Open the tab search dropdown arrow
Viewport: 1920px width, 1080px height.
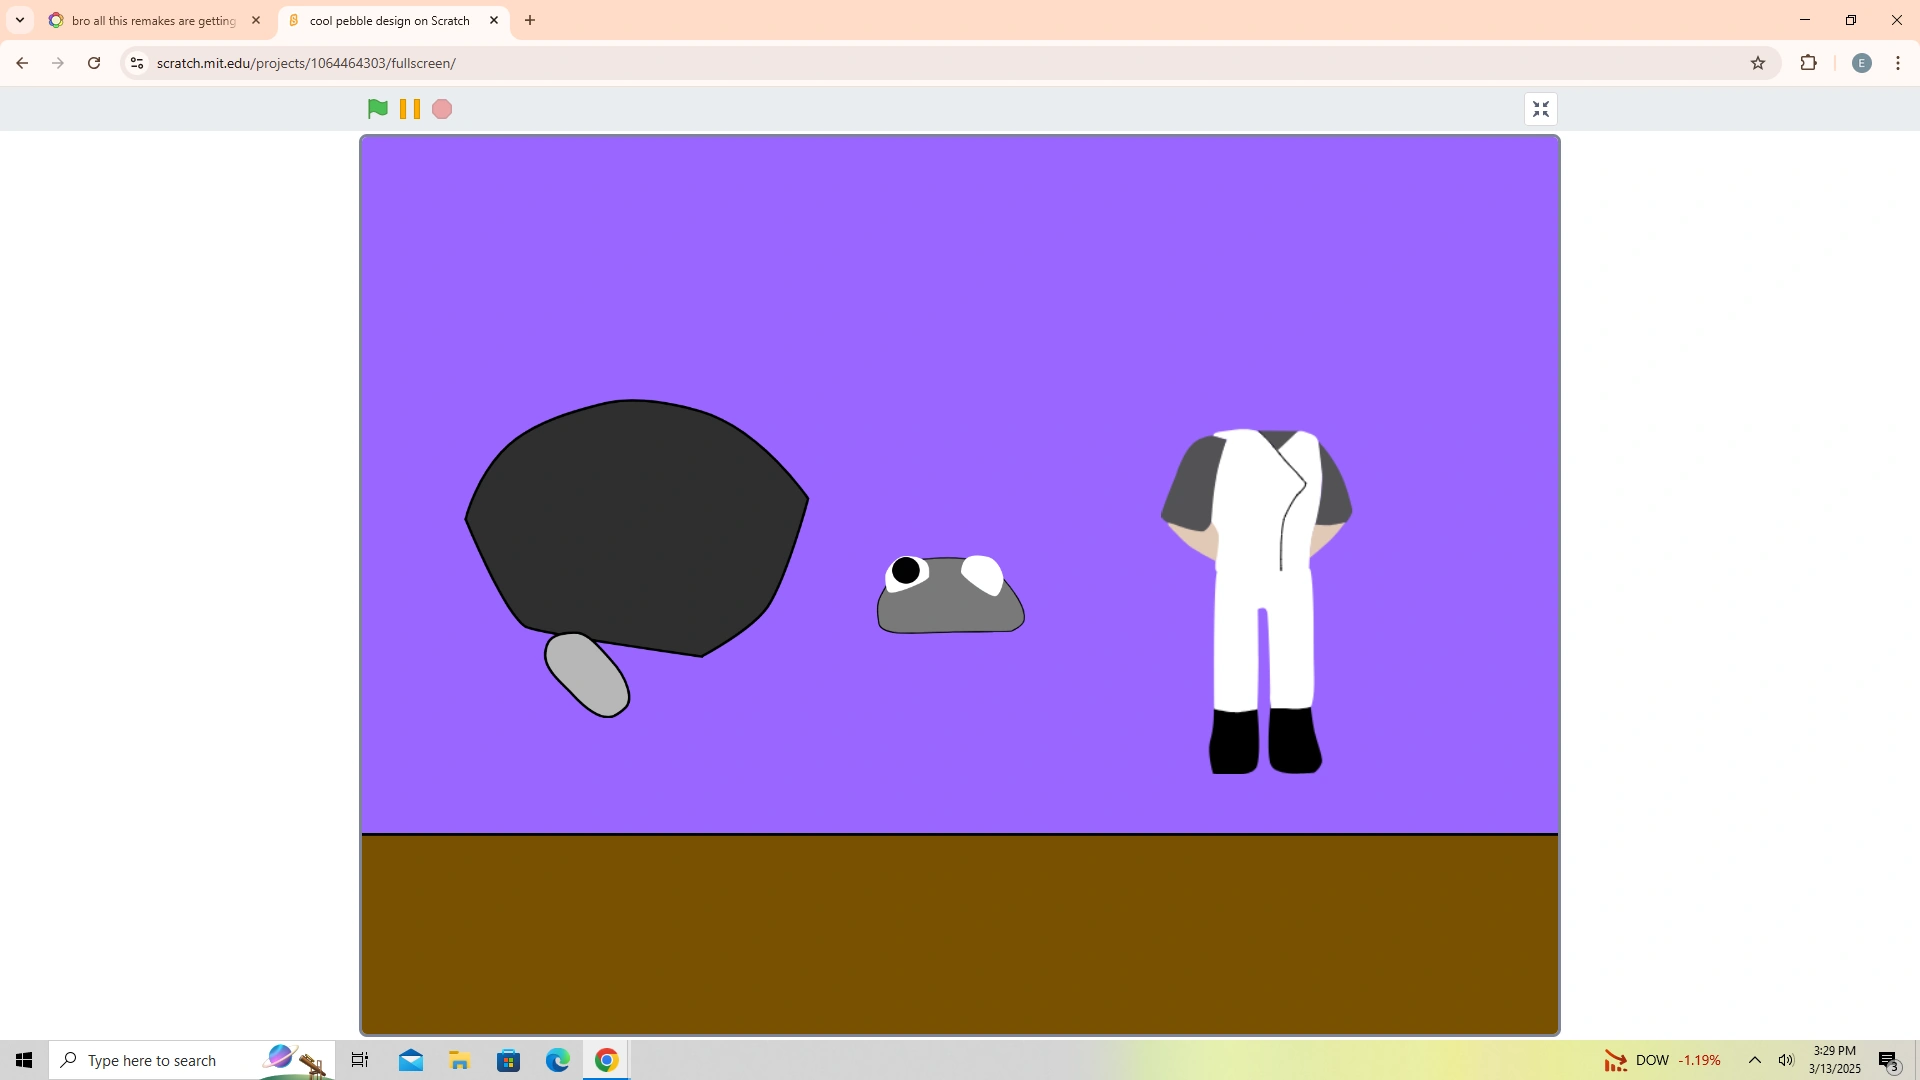coord(19,20)
